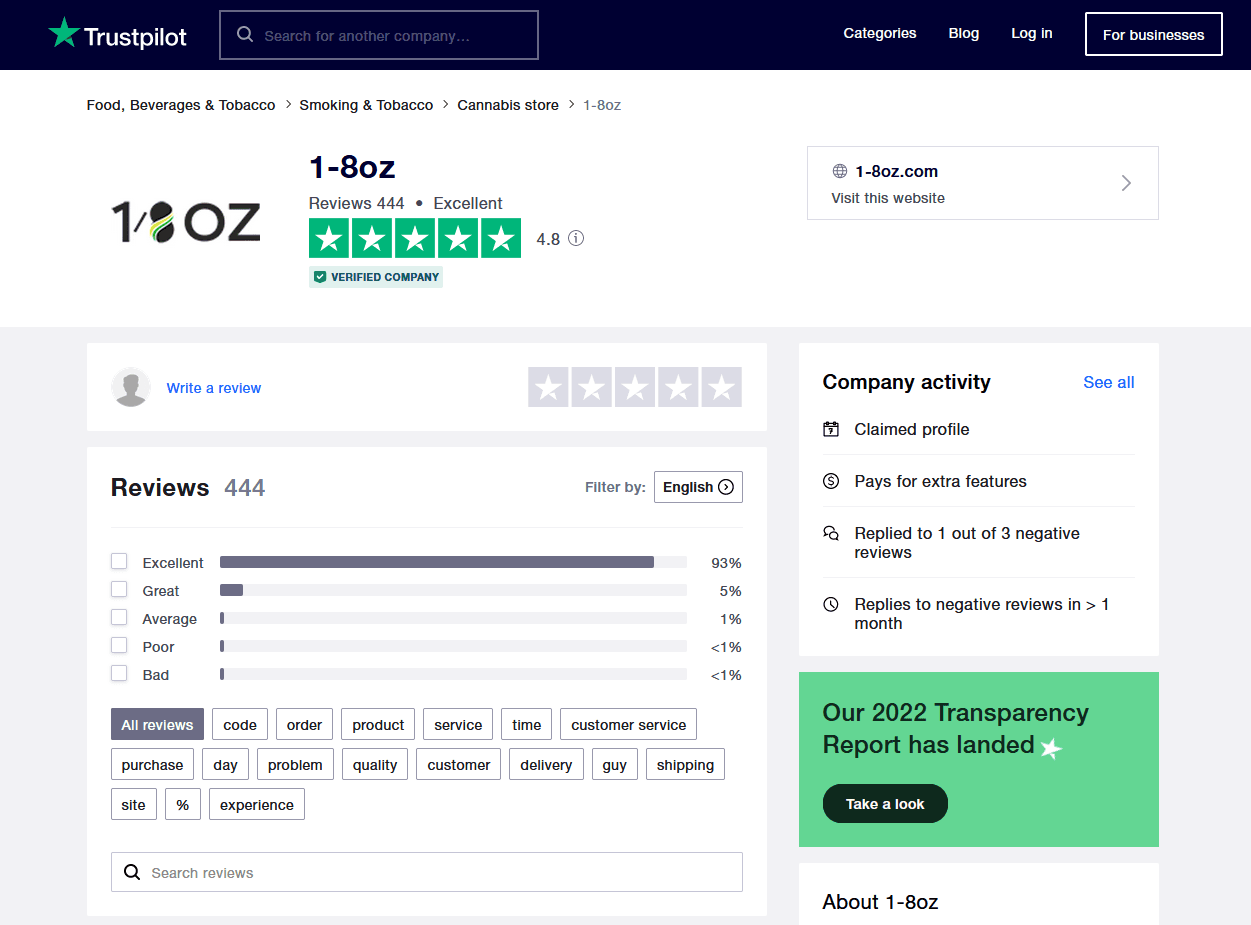Open the Categories menu in header
Screen dimensions: 1251x925
(x=879, y=33)
